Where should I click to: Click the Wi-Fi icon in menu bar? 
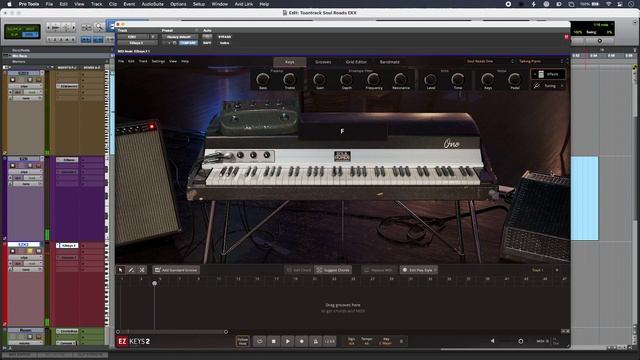[x=608, y=4]
